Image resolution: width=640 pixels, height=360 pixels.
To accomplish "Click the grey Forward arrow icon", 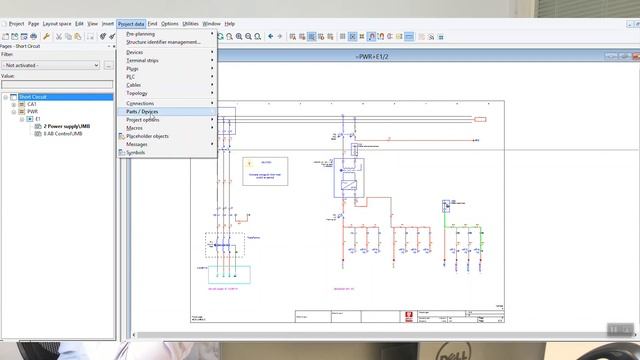I will pyautogui.click(x=280, y=37).
